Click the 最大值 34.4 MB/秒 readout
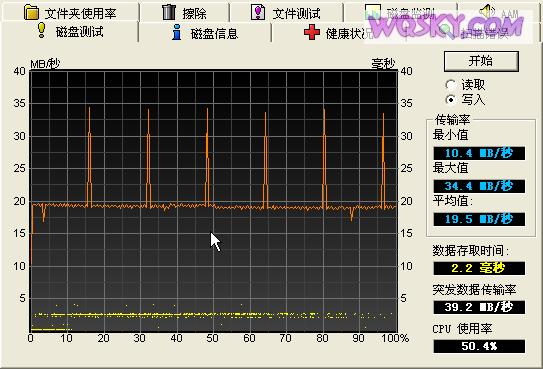 pyautogui.click(x=479, y=186)
